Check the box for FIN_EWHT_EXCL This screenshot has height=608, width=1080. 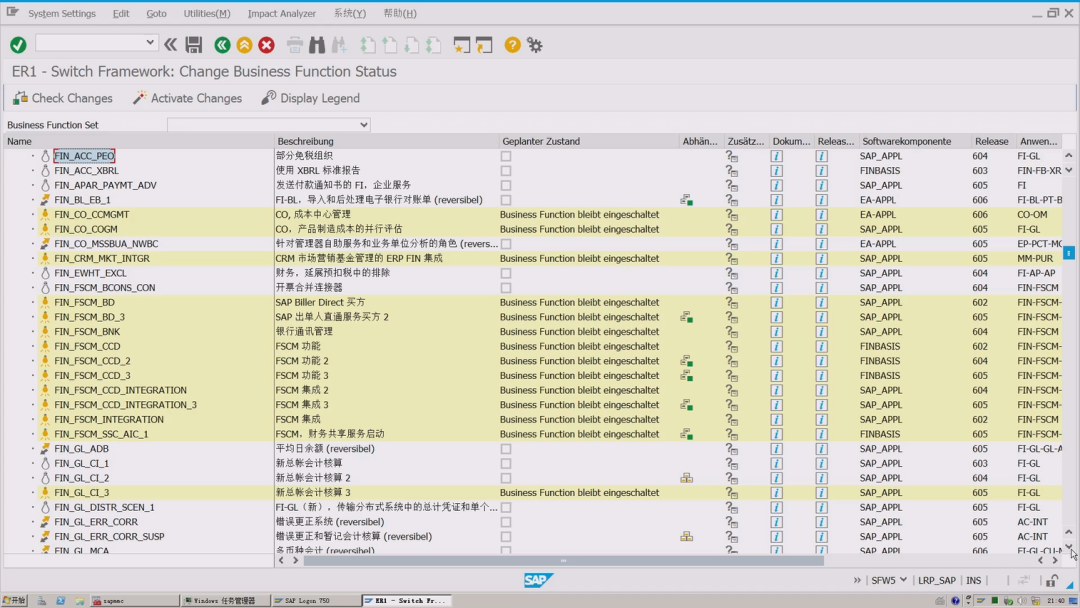click(x=506, y=273)
